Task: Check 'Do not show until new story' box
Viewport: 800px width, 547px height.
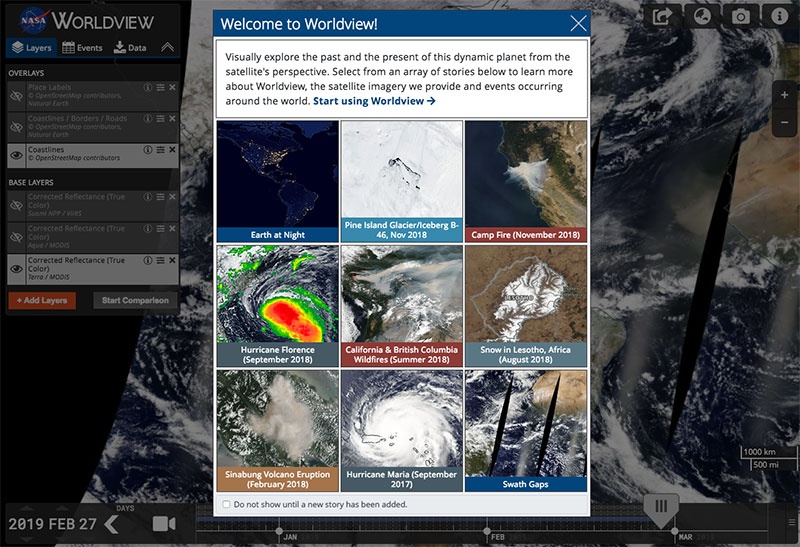Action: point(226,504)
